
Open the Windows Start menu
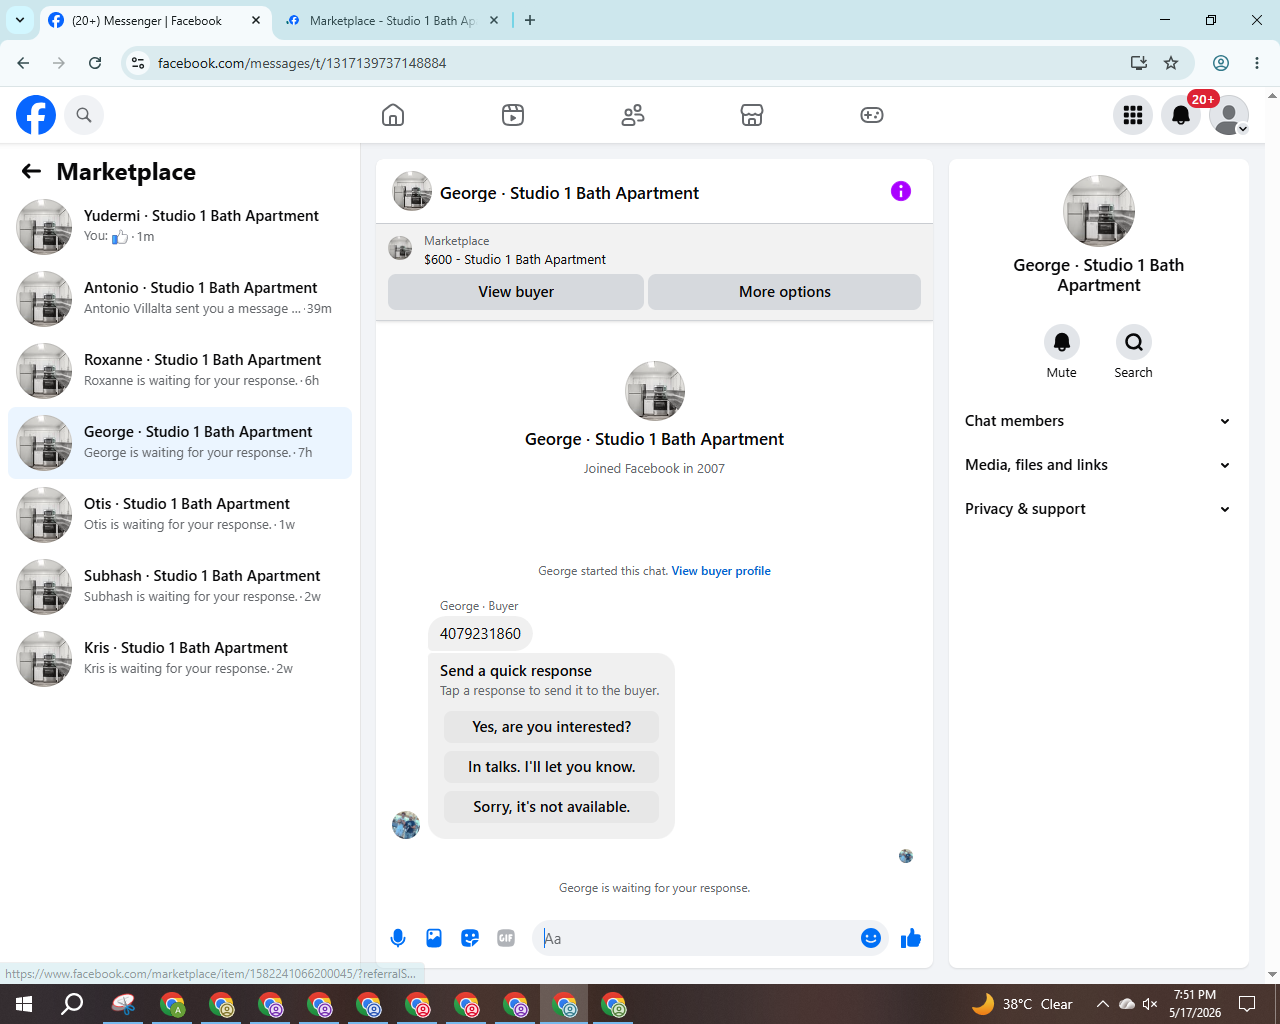coord(24,1004)
